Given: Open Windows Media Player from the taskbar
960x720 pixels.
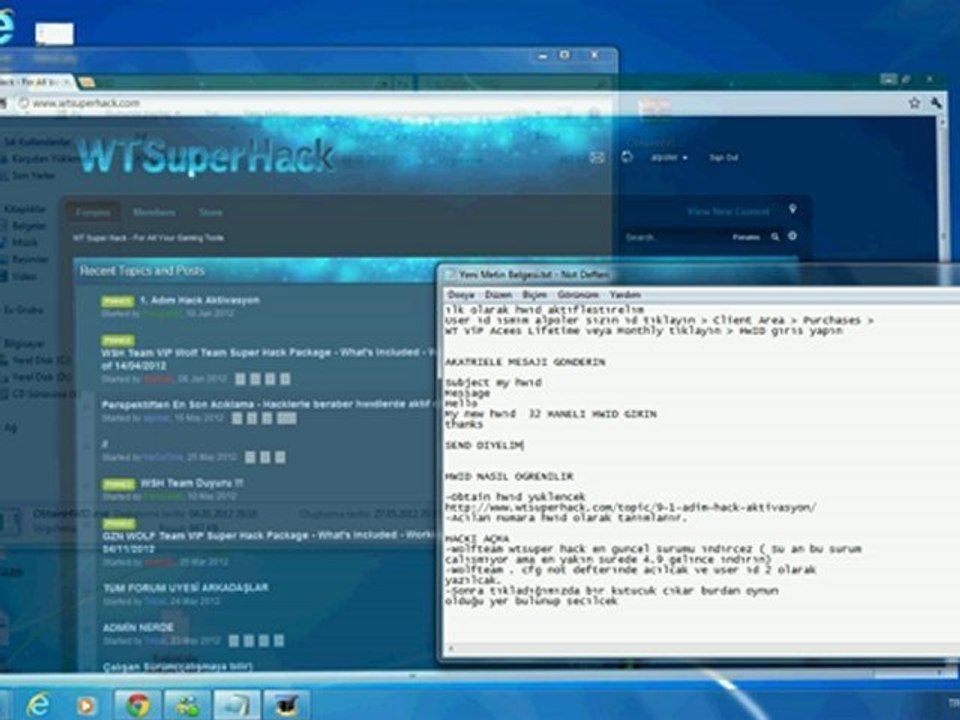Looking at the screenshot, I should (86, 705).
